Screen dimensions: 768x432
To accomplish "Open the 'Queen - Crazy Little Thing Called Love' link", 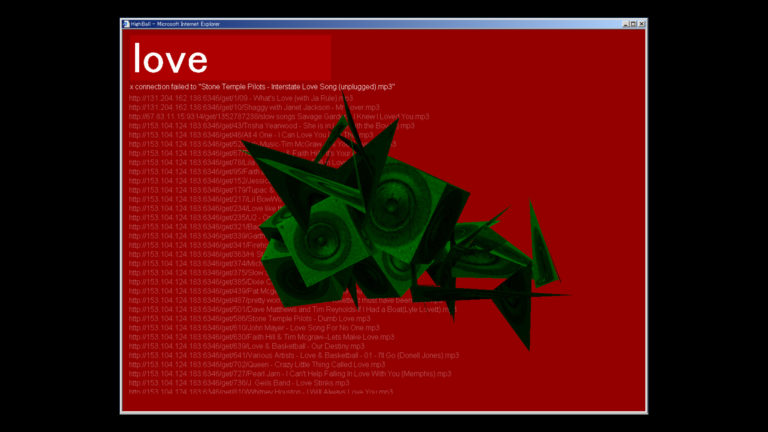I will 257,365.
